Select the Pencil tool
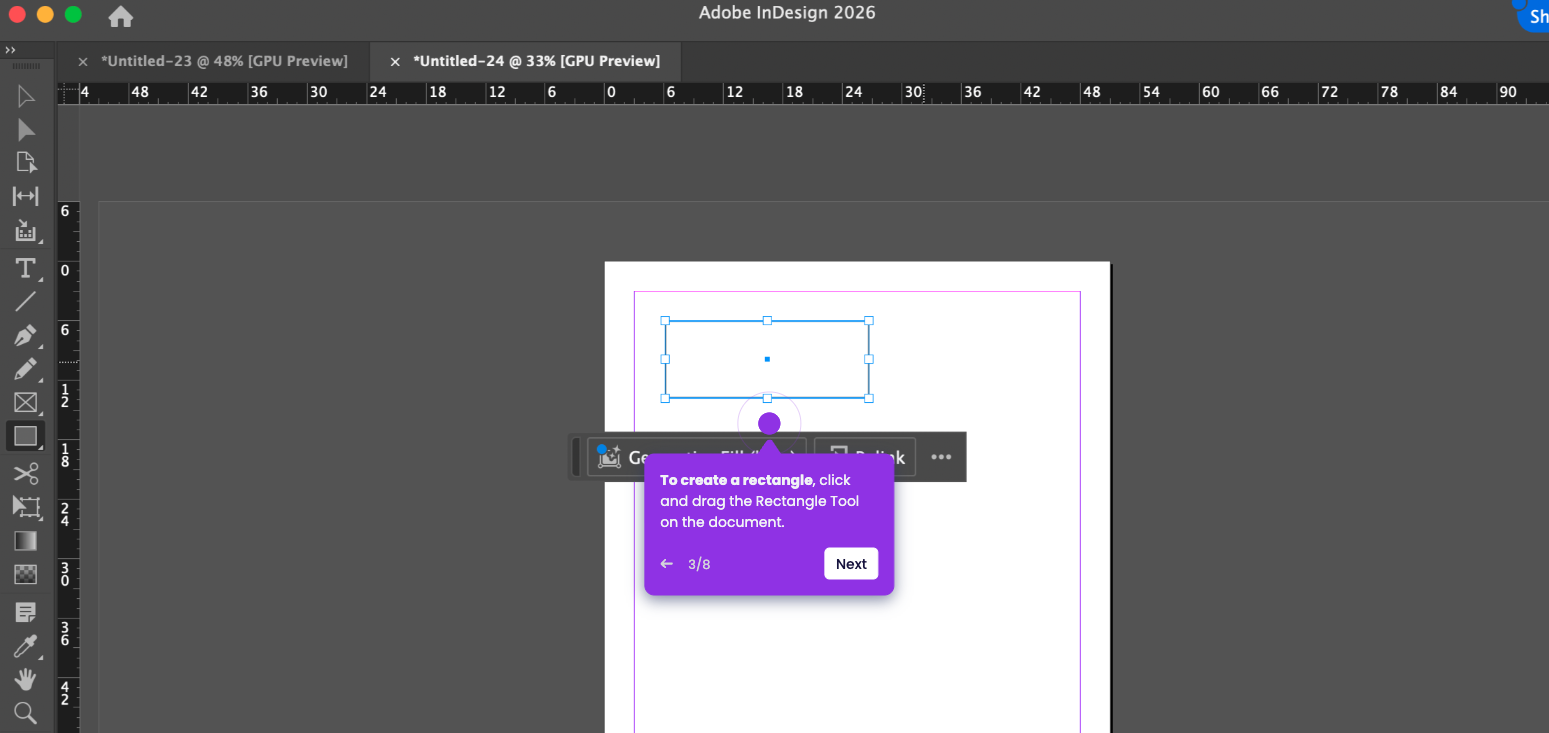Image resolution: width=1549 pixels, height=733 pixels. 26,369
